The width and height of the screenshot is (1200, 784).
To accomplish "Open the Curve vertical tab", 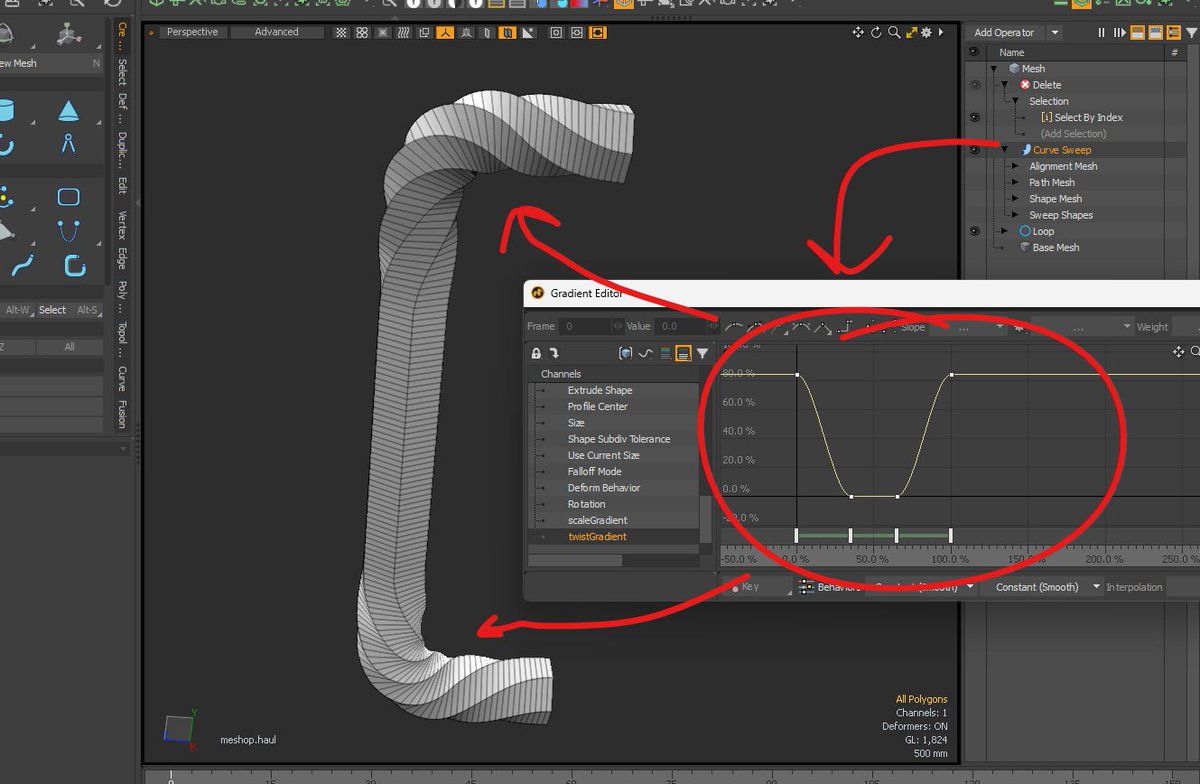I will pyautogui.click(x=122, y=379).
